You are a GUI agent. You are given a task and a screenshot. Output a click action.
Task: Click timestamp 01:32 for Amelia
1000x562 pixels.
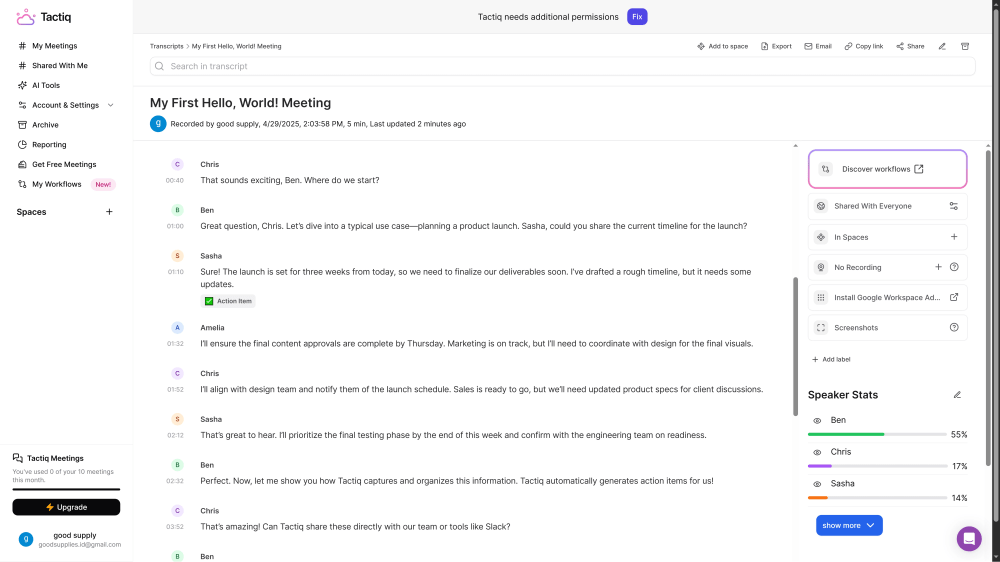click(175, 344)
